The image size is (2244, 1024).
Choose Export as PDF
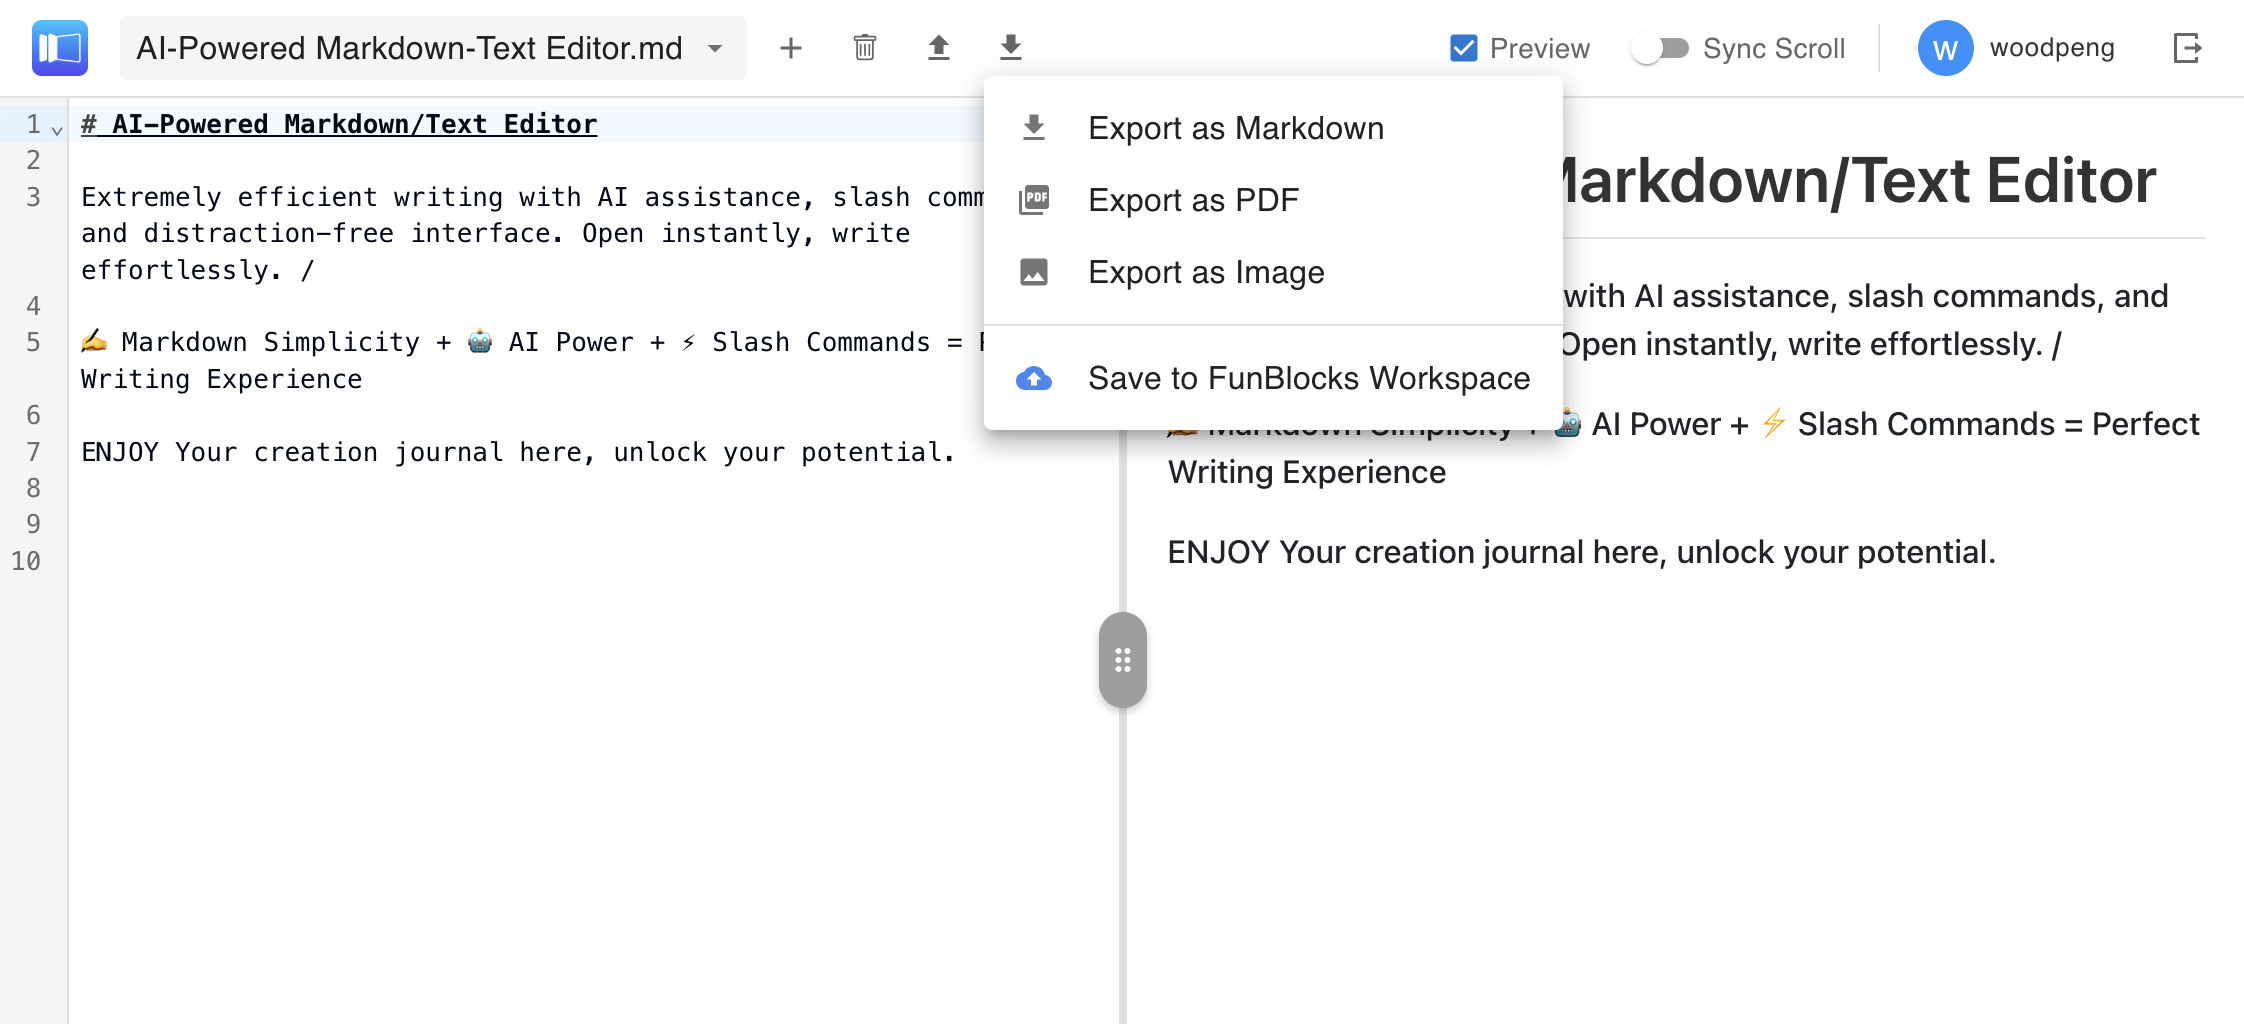(x=1192, y=200)
